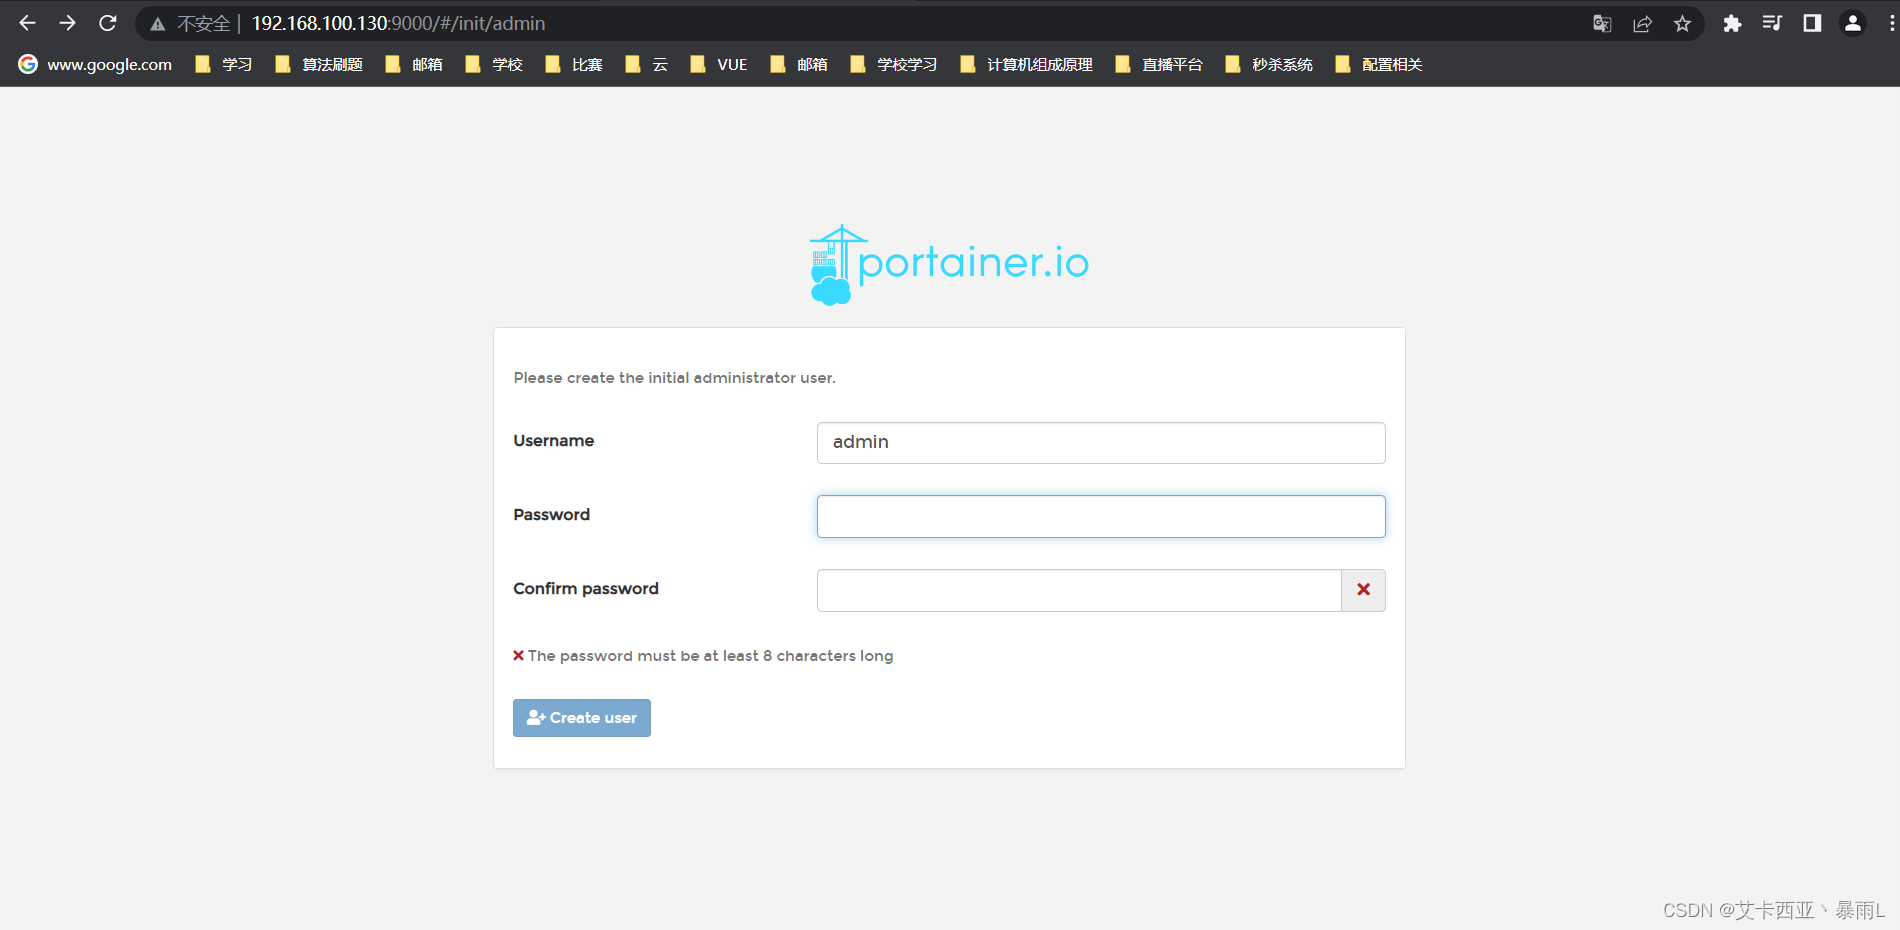Go forward with the browser forward arrow
This screenshot has width=1900, height=930.
(67, 23)
